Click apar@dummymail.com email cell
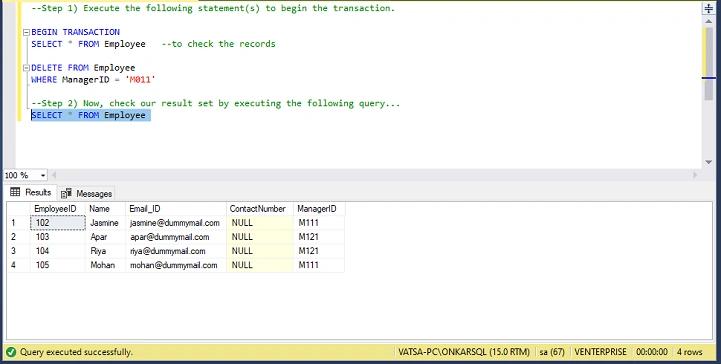Screen dimensions: 721x364 pyautogui.click(x=176, y=237)
